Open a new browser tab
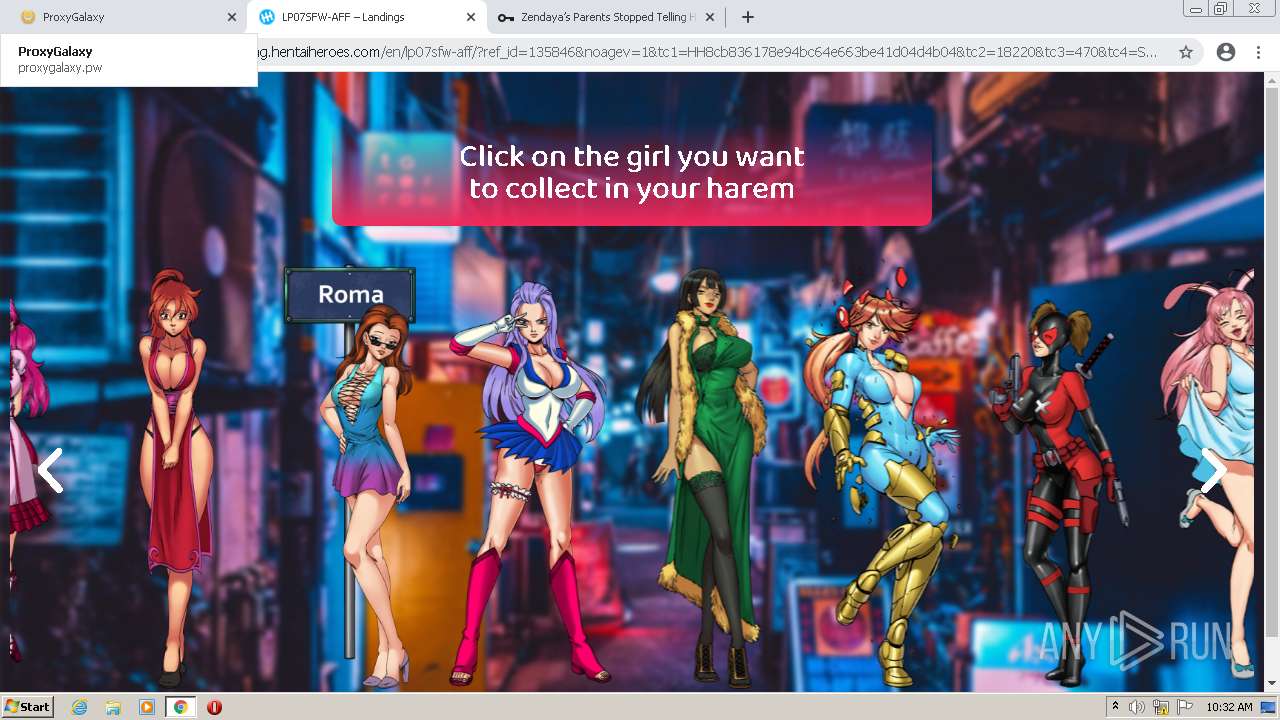 point(747,17)
